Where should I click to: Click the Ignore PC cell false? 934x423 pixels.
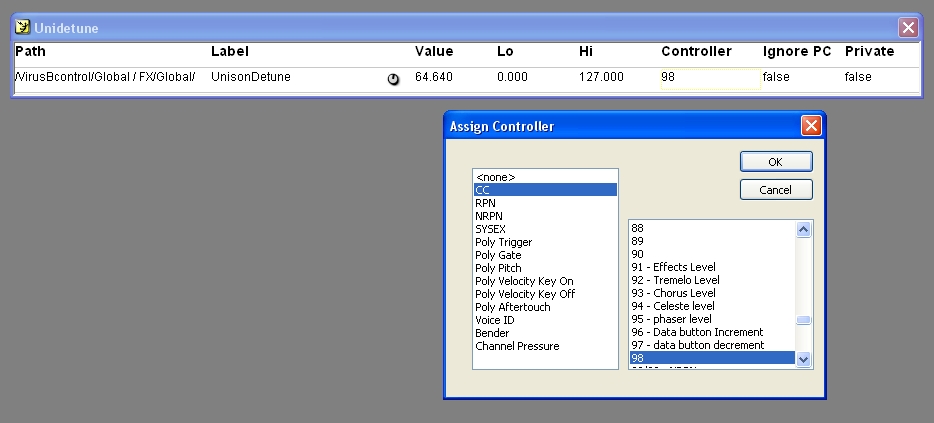click(776, 77)
